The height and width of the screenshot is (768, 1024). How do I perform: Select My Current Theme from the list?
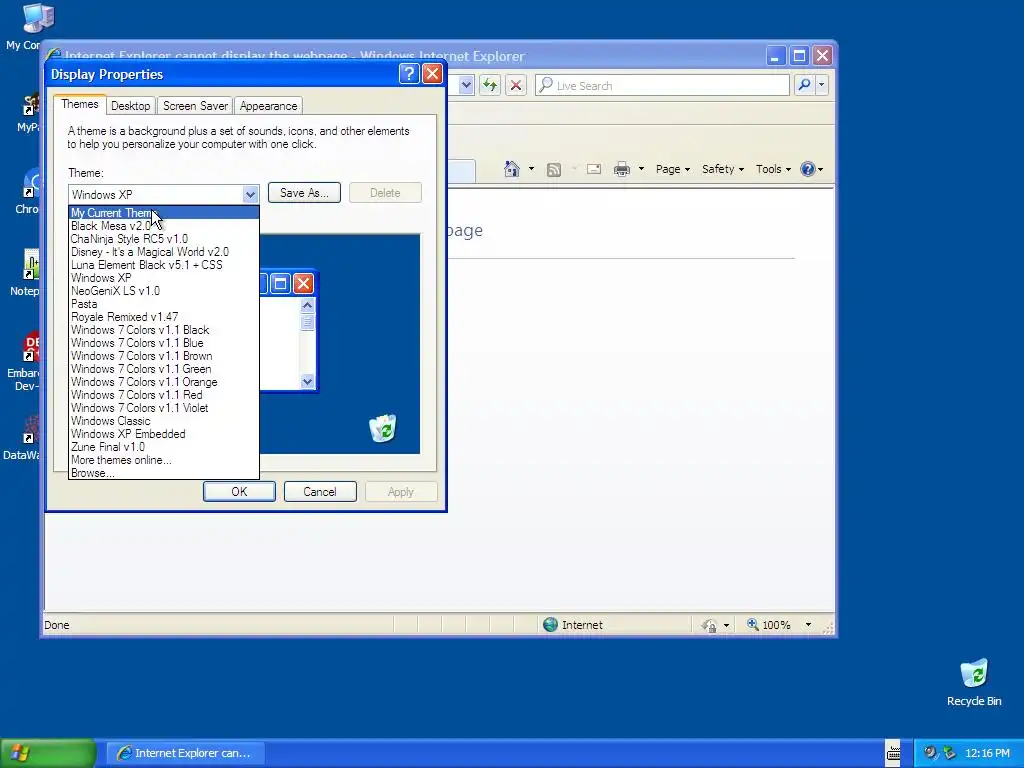163,213
